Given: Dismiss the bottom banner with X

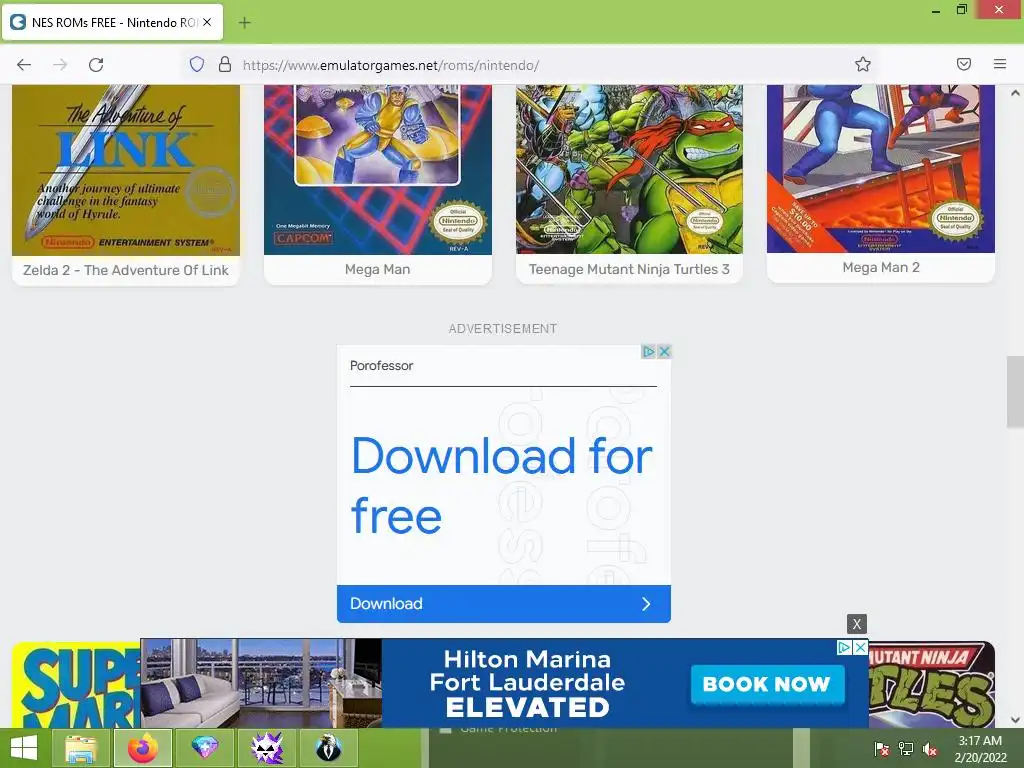Looking at the screenshot, I should (x=857, y=624).
